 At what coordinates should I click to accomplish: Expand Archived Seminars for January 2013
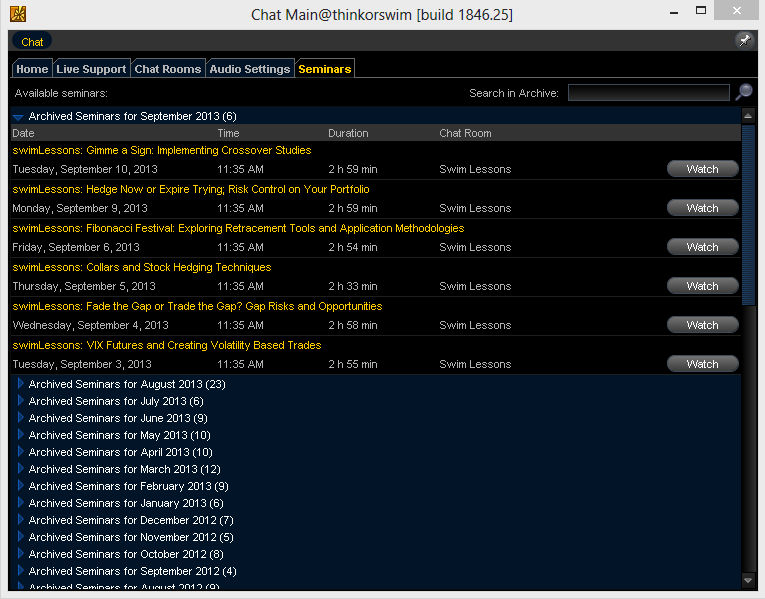point(20,503)
